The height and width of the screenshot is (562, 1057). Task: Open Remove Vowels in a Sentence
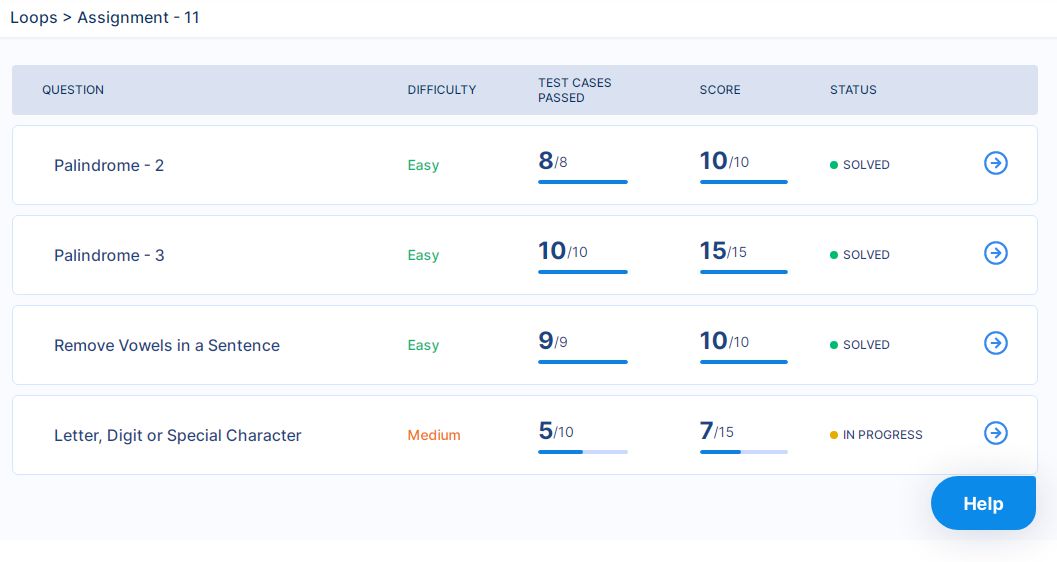167,345
